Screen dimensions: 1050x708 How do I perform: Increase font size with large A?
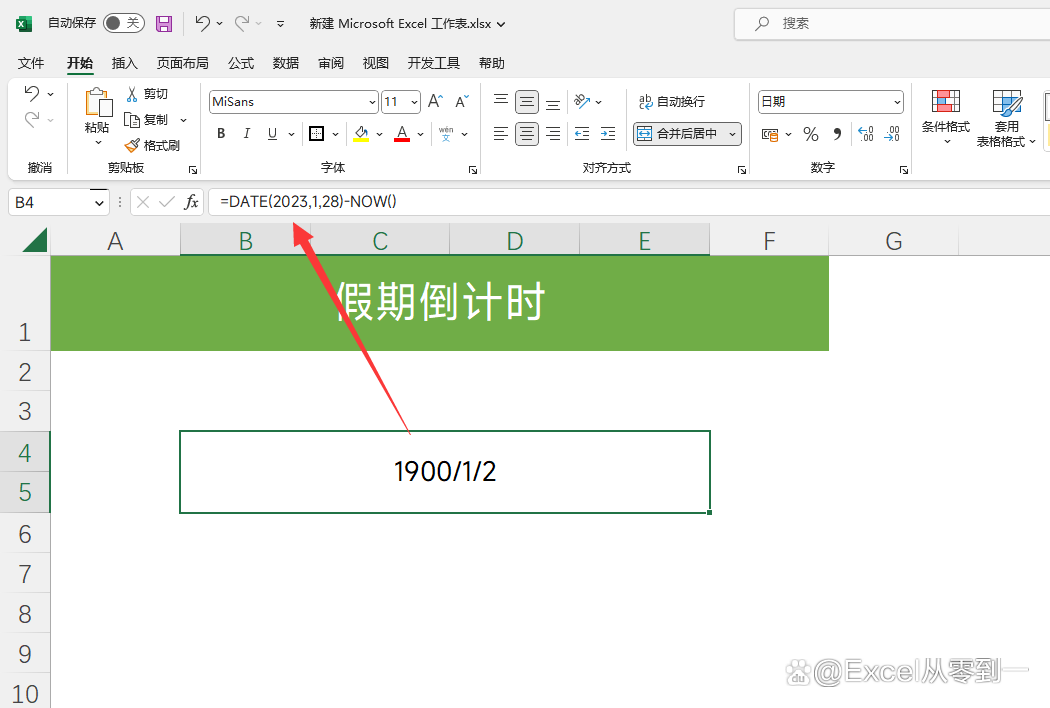[x=435, y=101]
